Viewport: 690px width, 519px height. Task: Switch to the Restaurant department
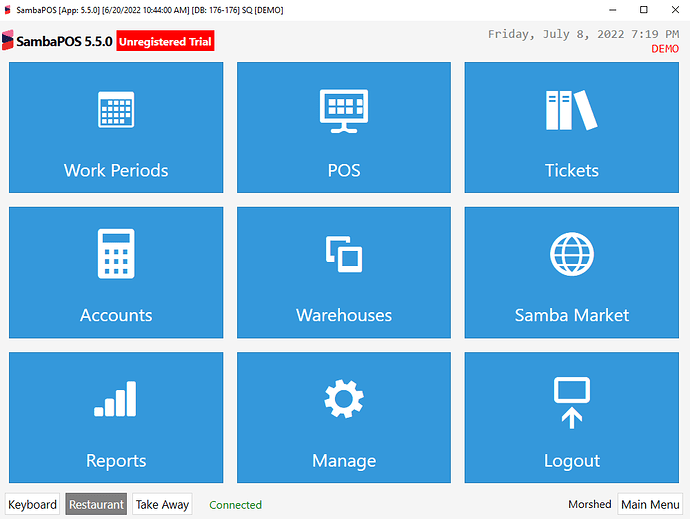96,504
